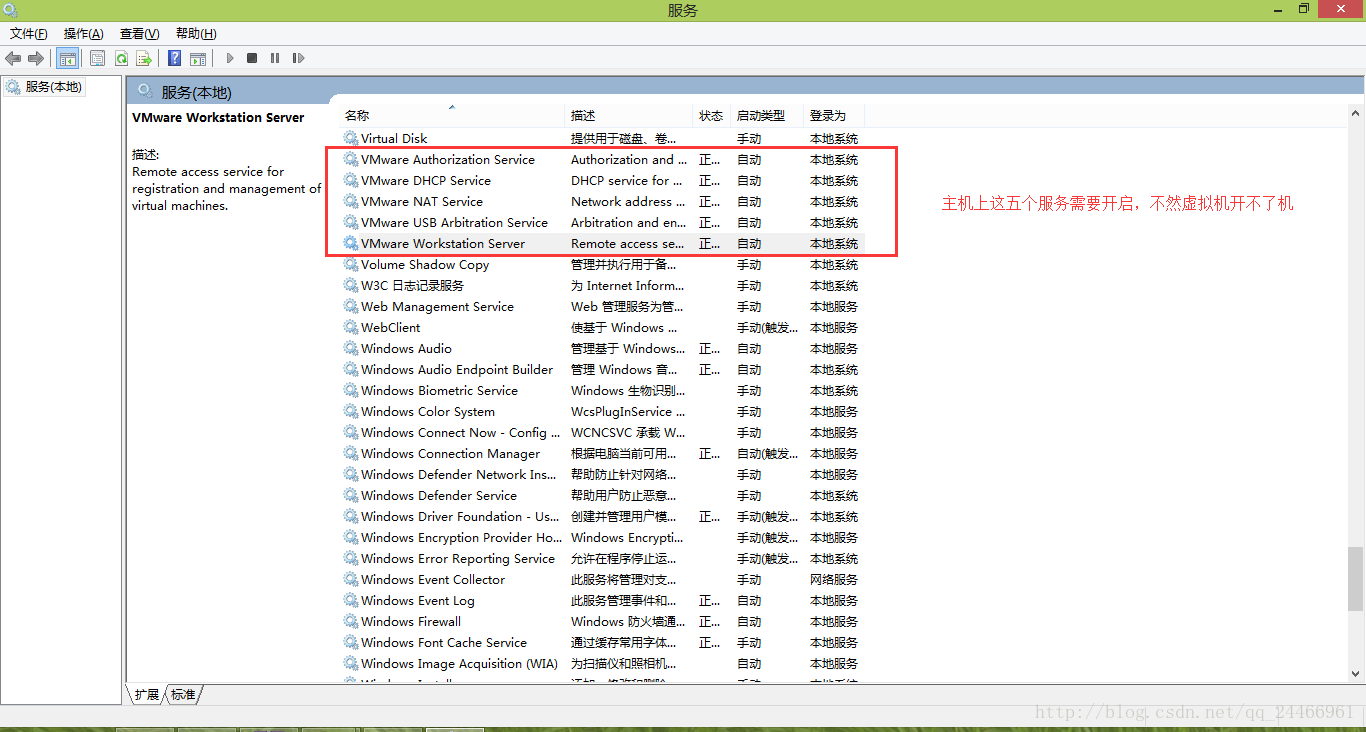This screenshot has width=1366, height=732.
Task: Switch to the 标准 tab
Action: click(183, 694)
